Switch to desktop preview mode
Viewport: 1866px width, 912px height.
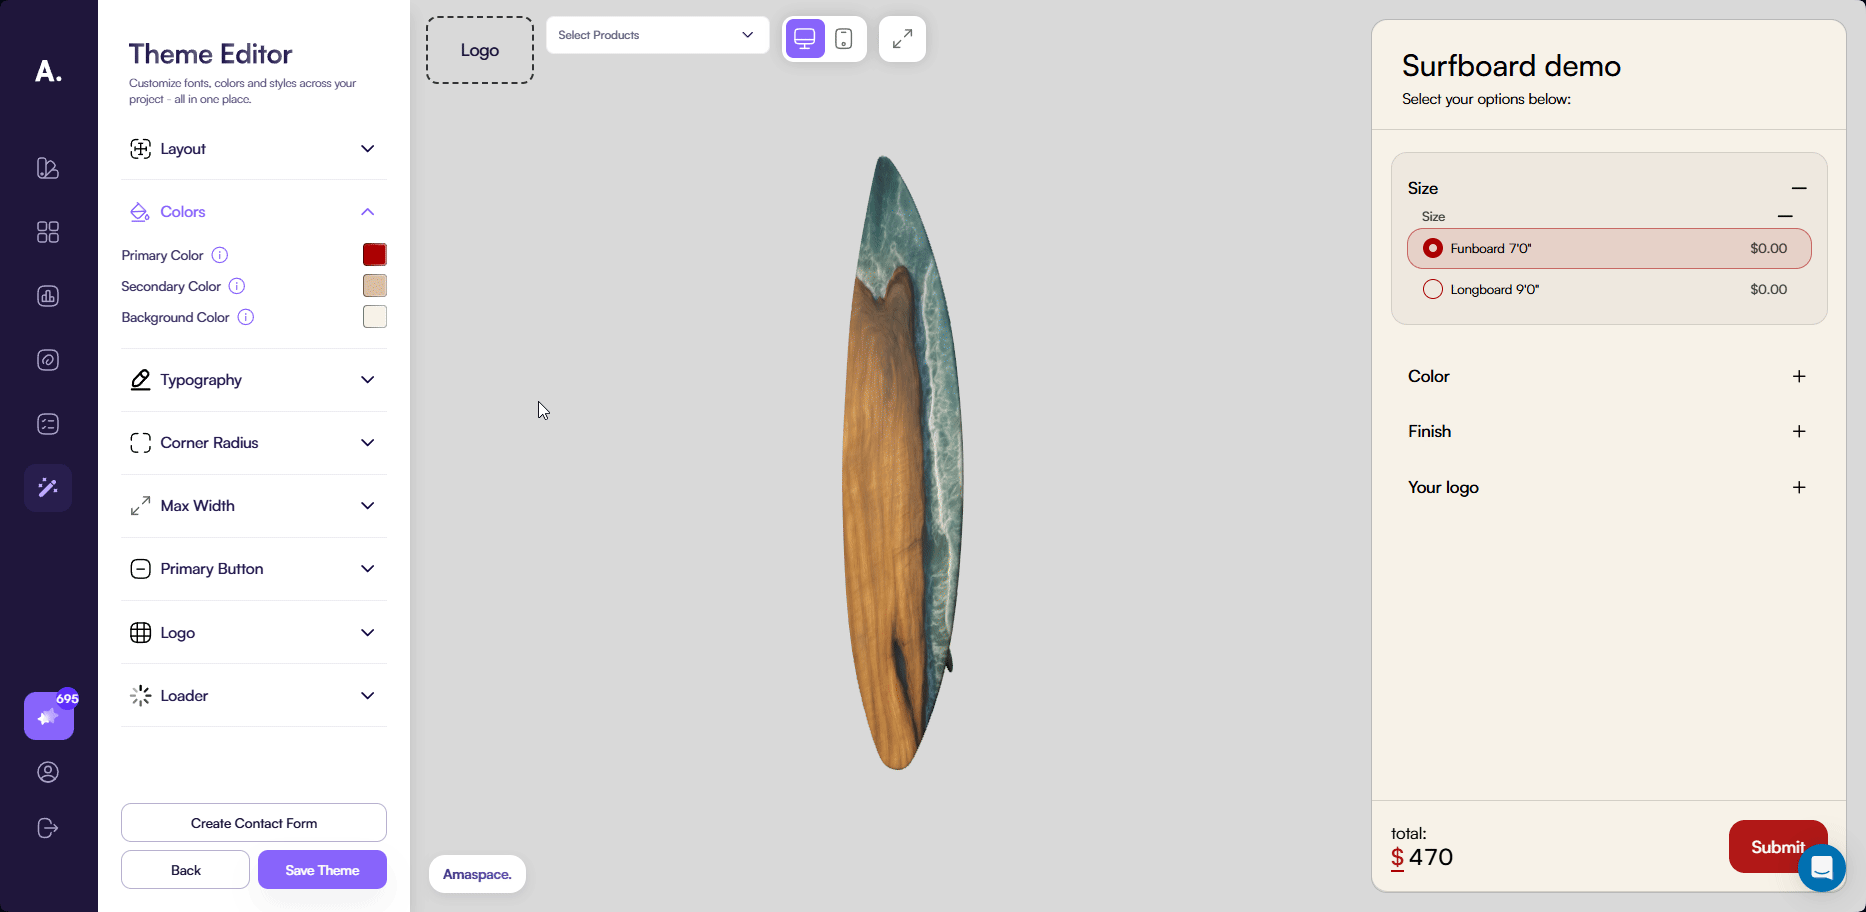click(804, 39)
